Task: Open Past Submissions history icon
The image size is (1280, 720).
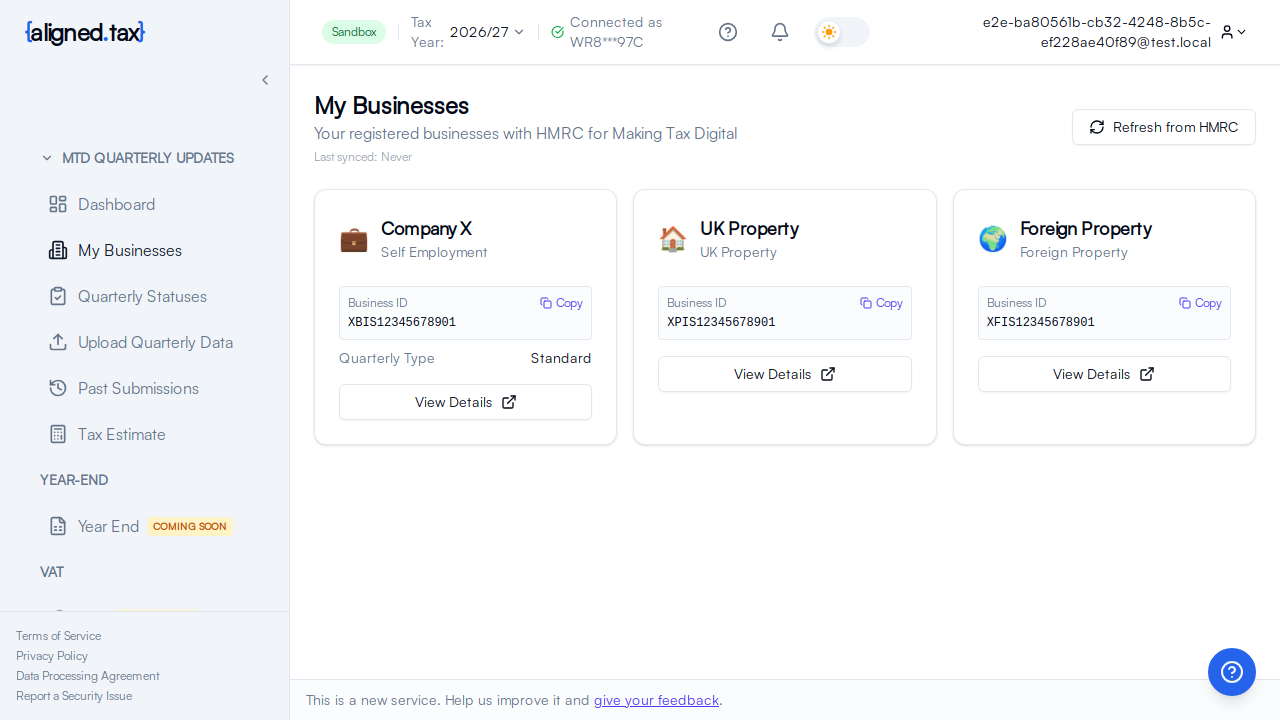Action: point(58,388)
